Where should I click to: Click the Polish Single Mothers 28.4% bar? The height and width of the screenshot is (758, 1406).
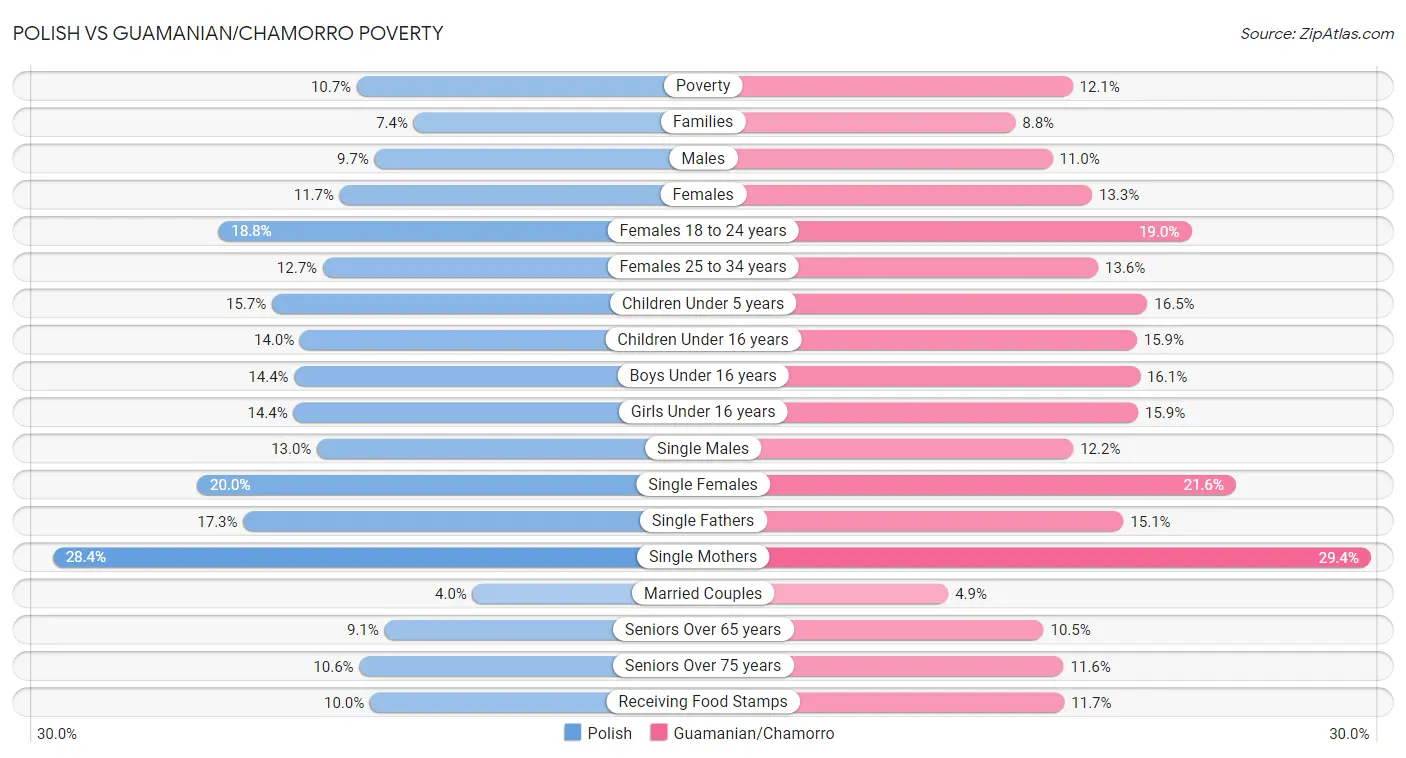pyautogui.click(x=350, y=557)
